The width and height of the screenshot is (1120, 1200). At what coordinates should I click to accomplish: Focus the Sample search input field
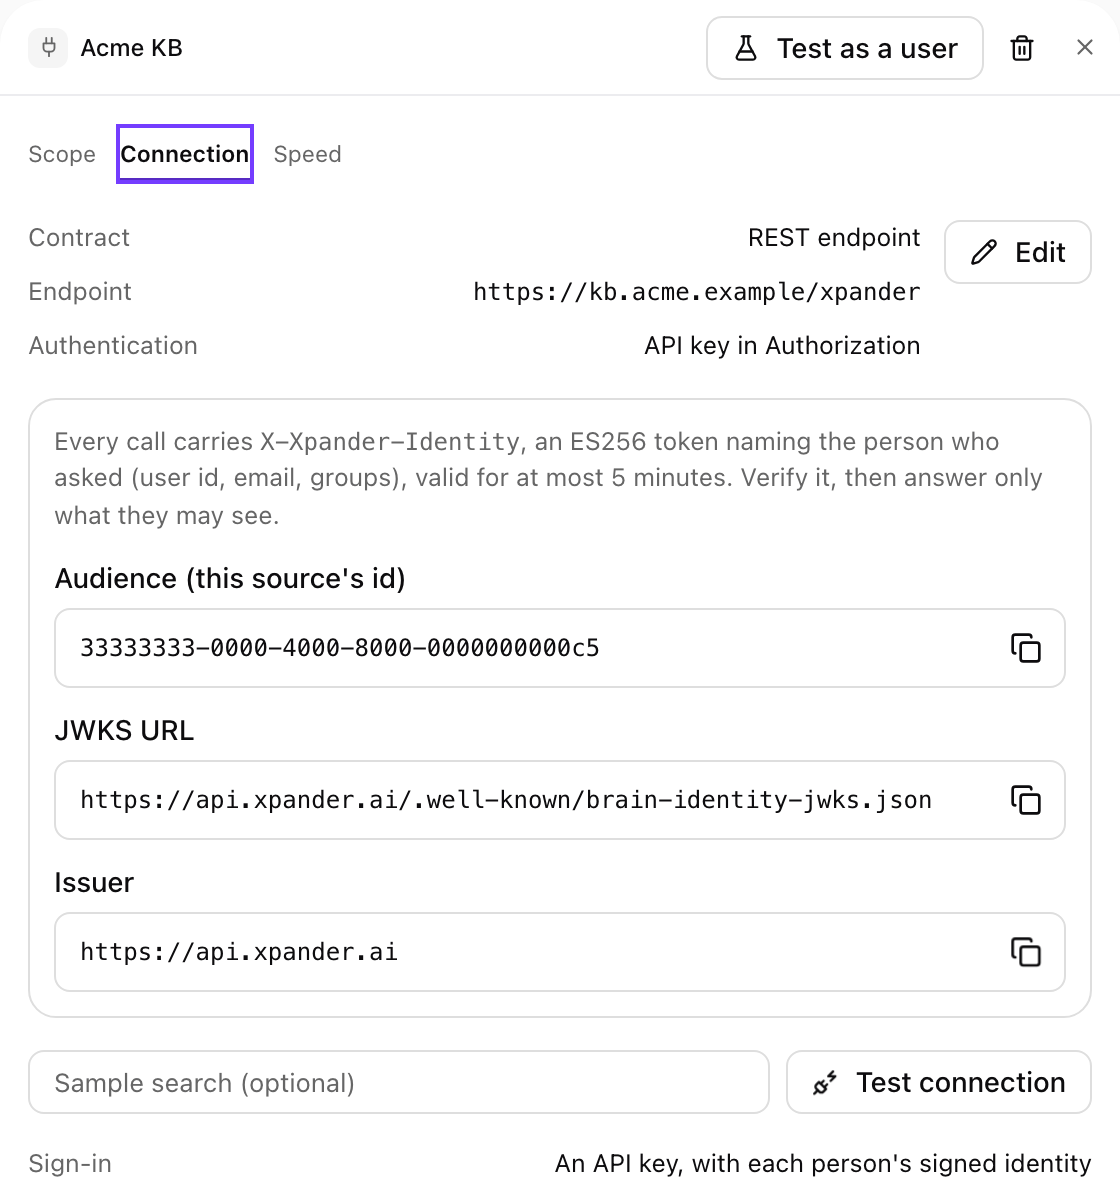pos(399,1082)
